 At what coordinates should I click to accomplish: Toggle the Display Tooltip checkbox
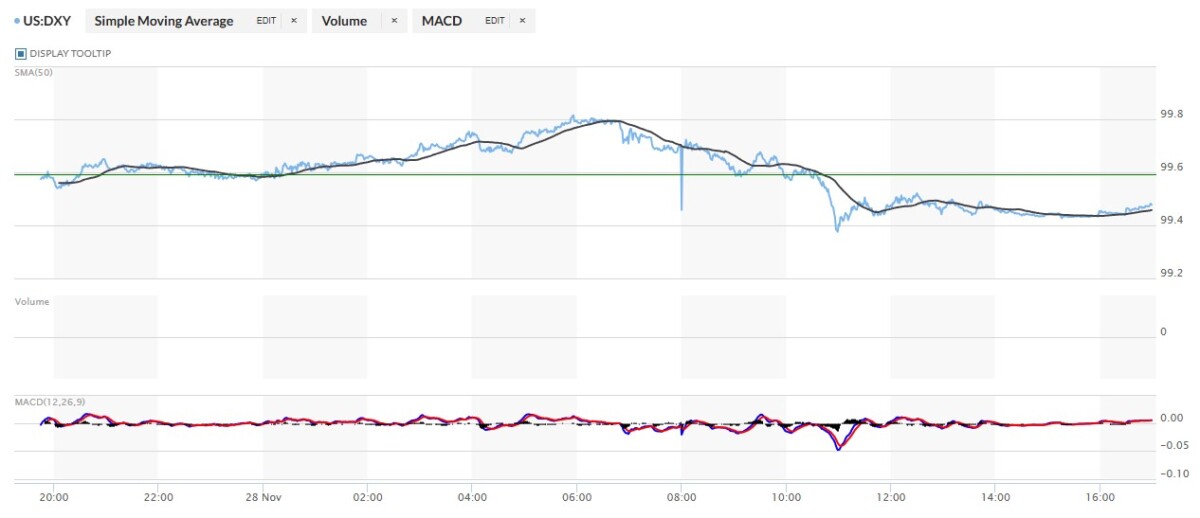point(21,53)
